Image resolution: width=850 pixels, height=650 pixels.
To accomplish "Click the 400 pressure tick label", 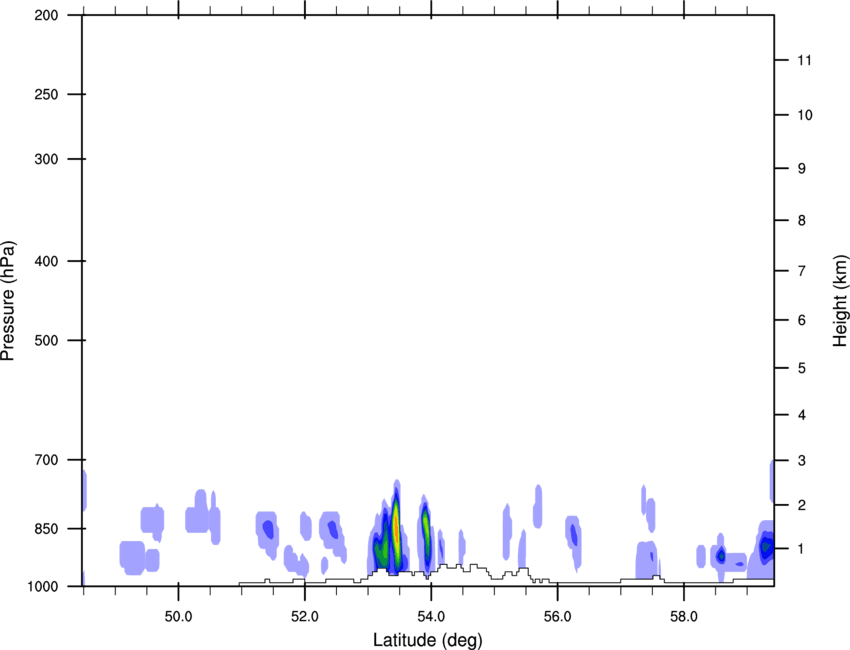I will click(x=47, y=261).
